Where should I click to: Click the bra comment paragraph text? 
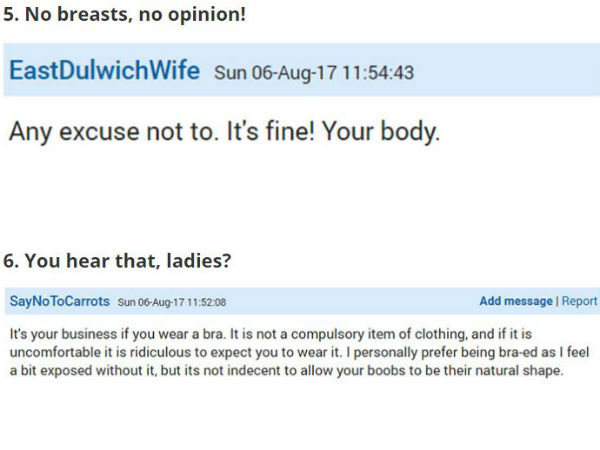[299, 352]
